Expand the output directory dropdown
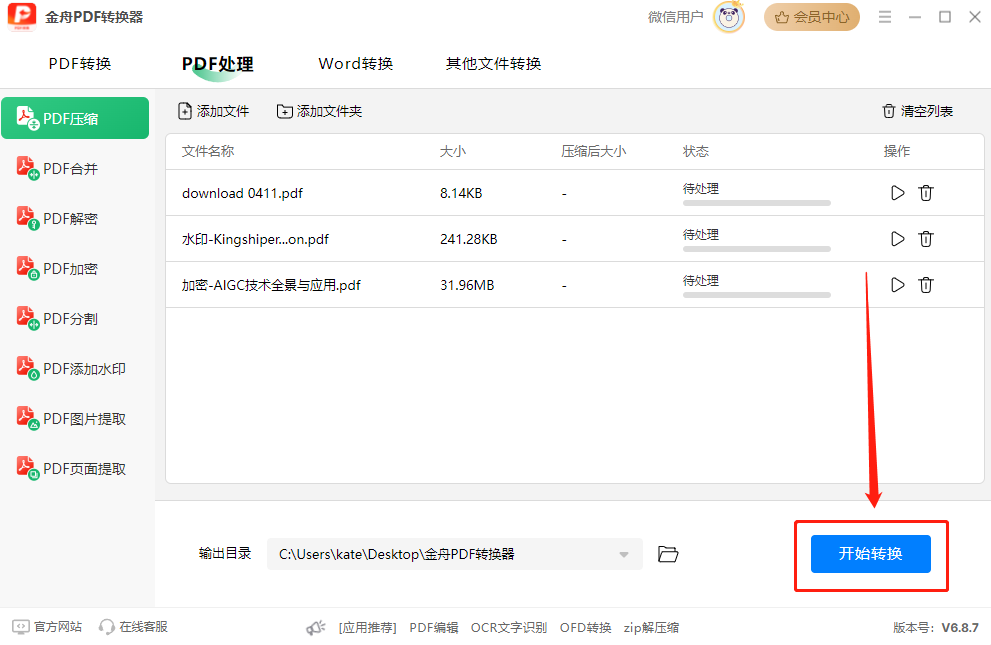This screenshot has width=991, height=645. coord(624,554)
